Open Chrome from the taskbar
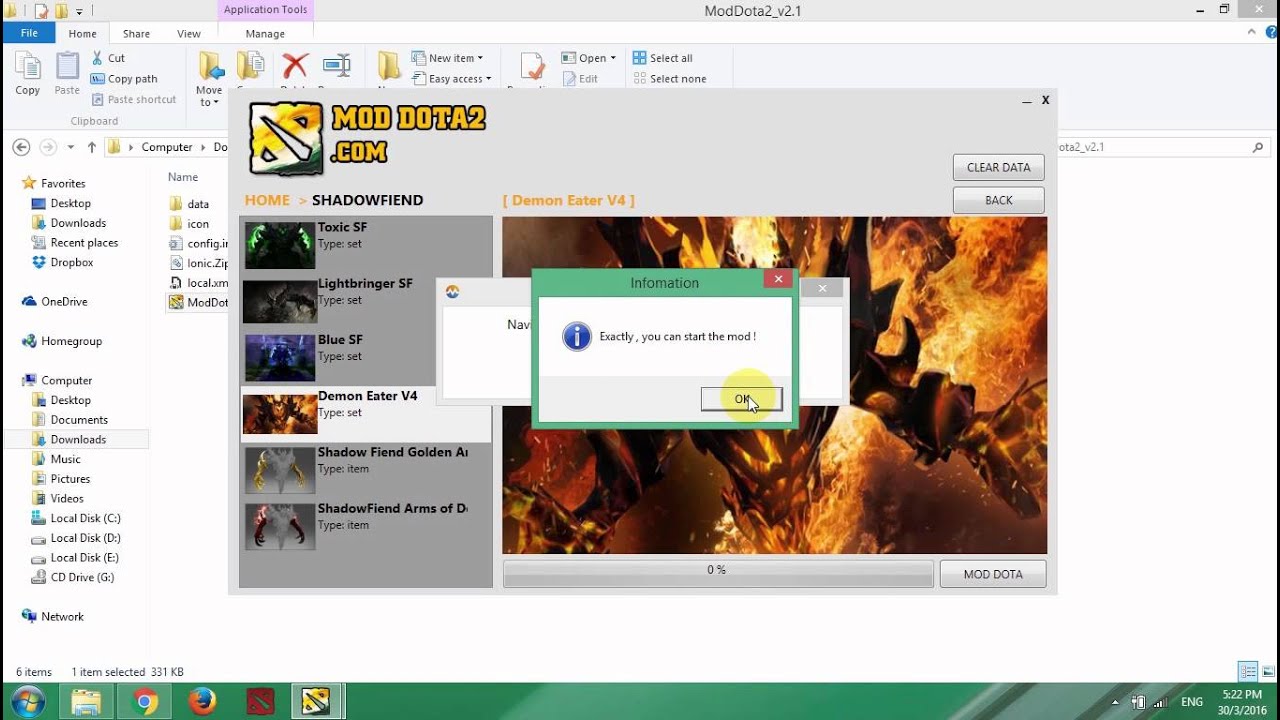Viewport: 1280px width, 720px height. click(x=145, y=702)
